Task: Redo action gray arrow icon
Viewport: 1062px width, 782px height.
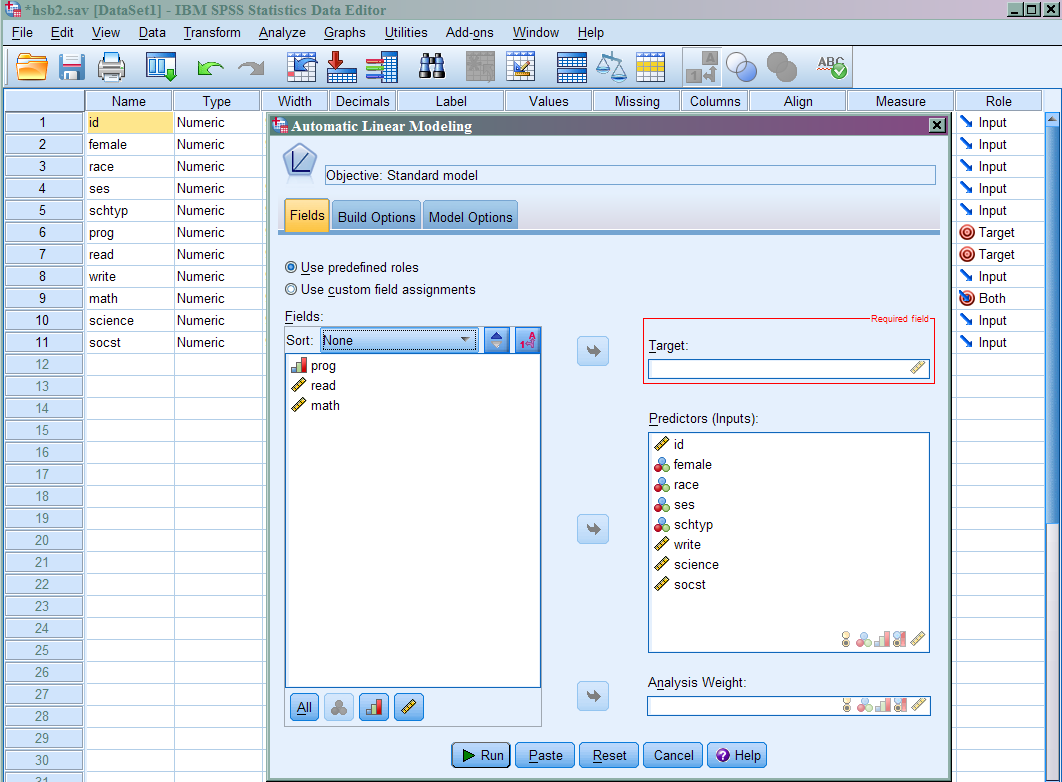Action: tap(251, 68)
